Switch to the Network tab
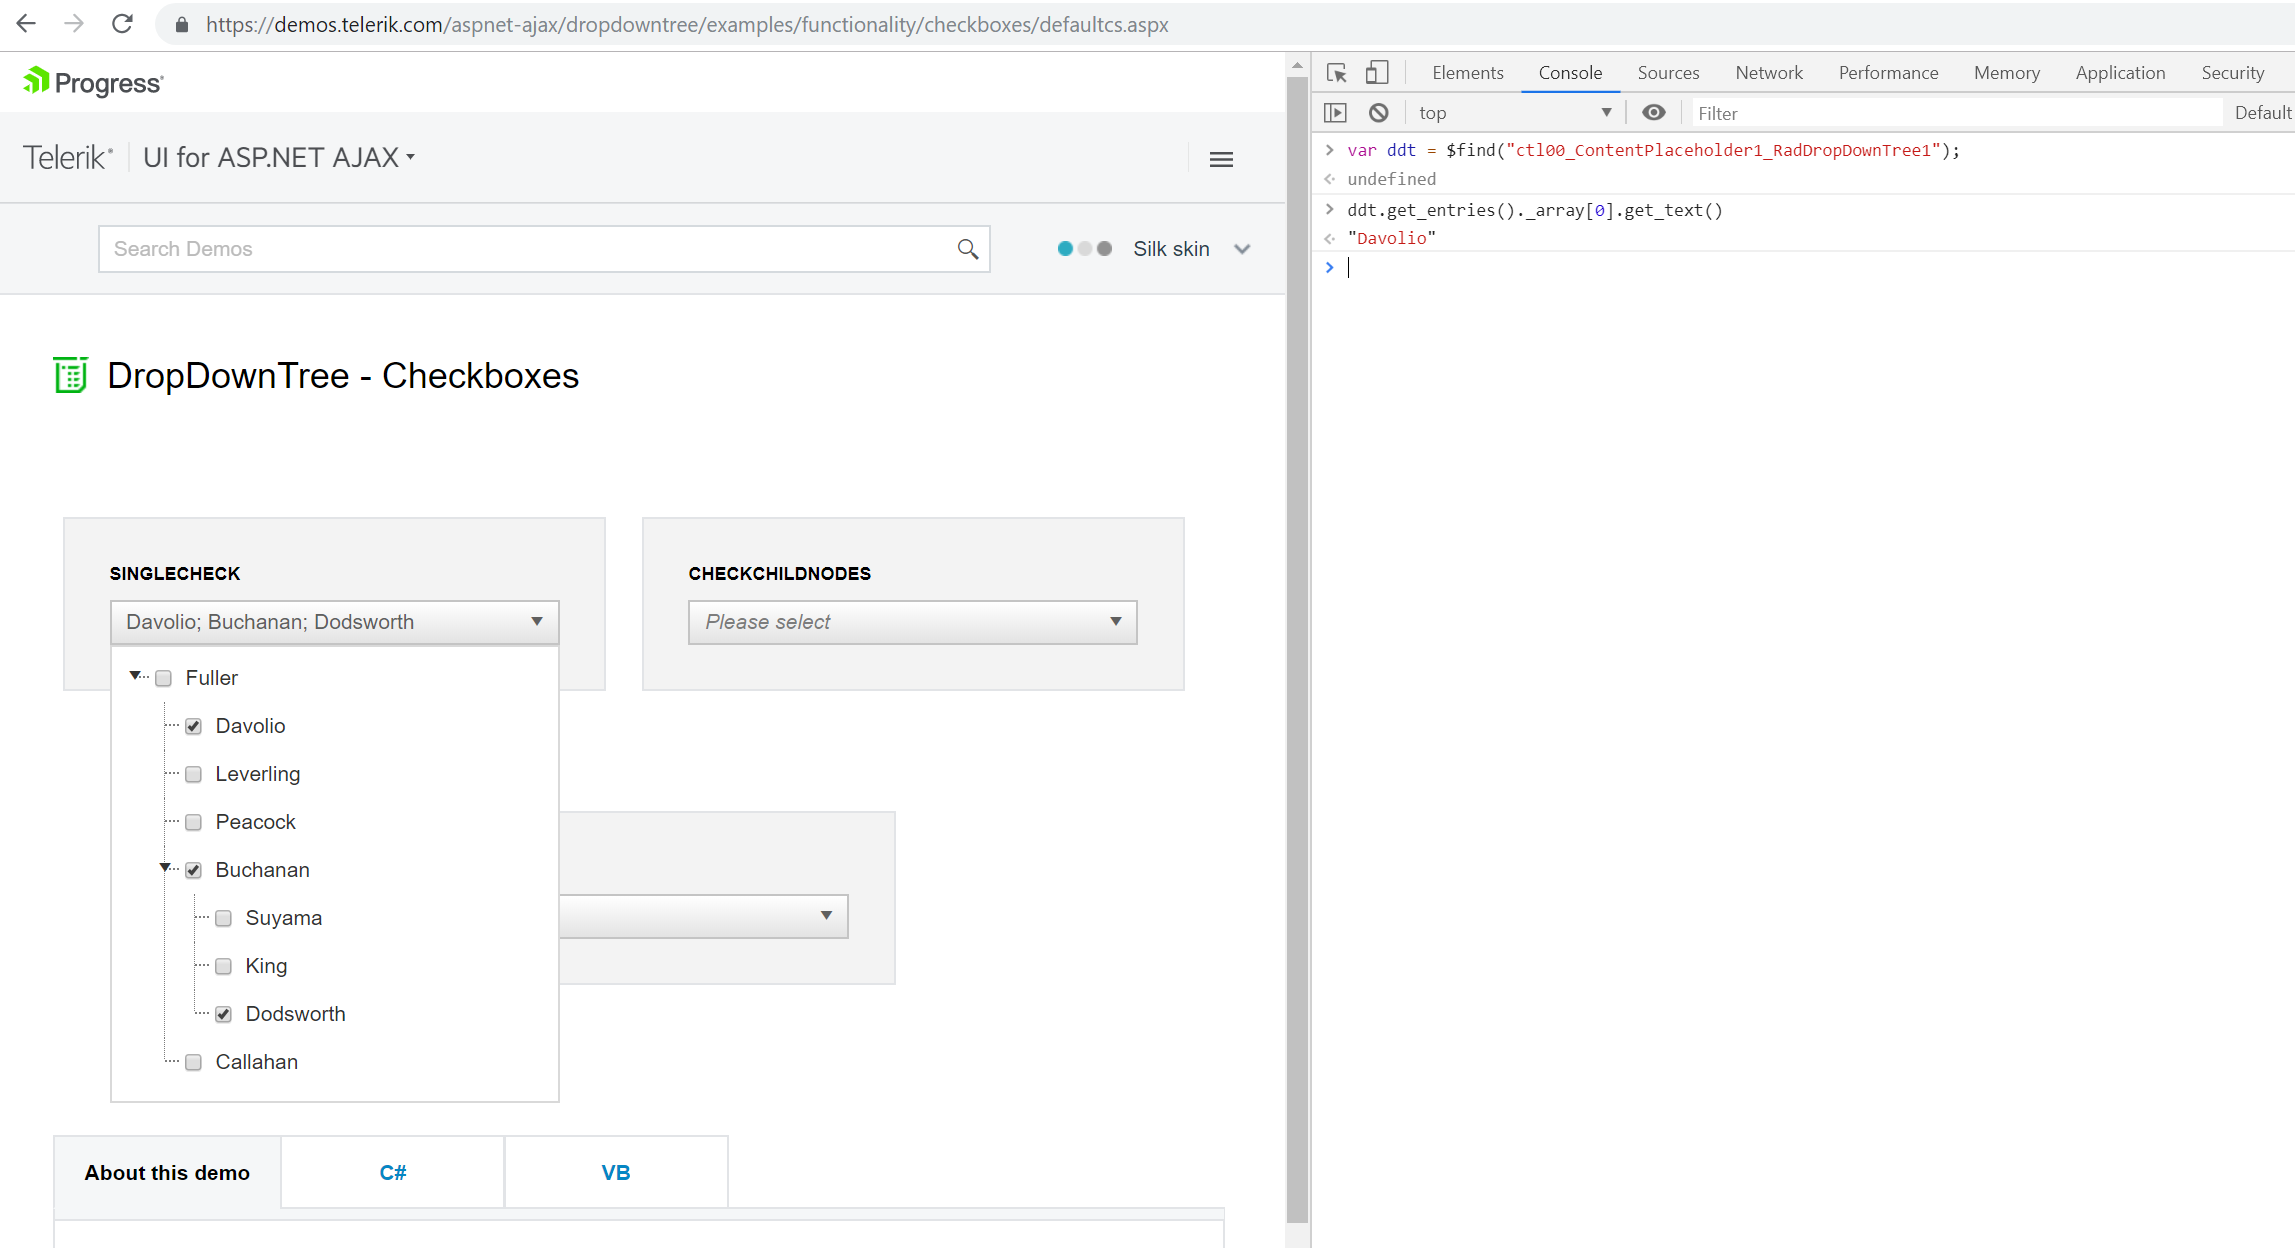Screen dimensions: 2295x1248 pos(1768,73)
